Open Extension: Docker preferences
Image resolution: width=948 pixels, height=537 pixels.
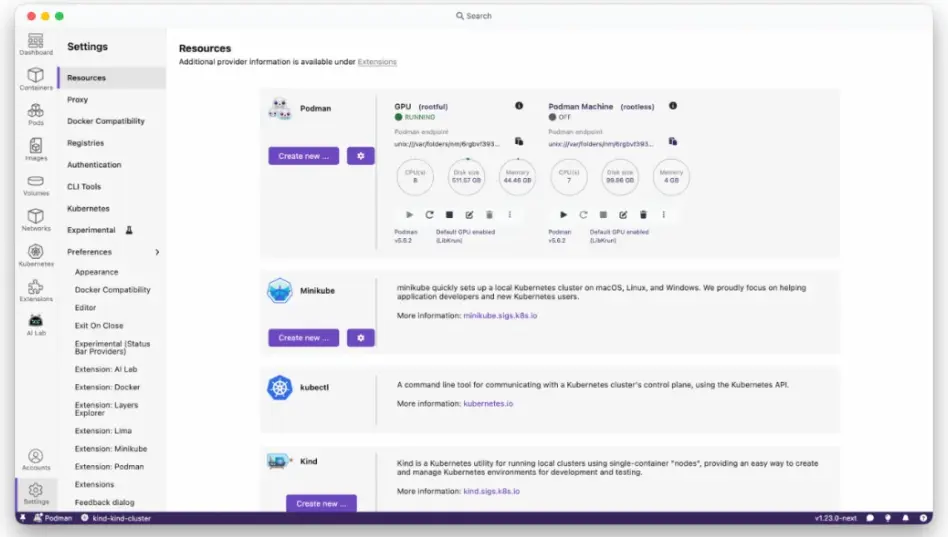click(107, 387)
